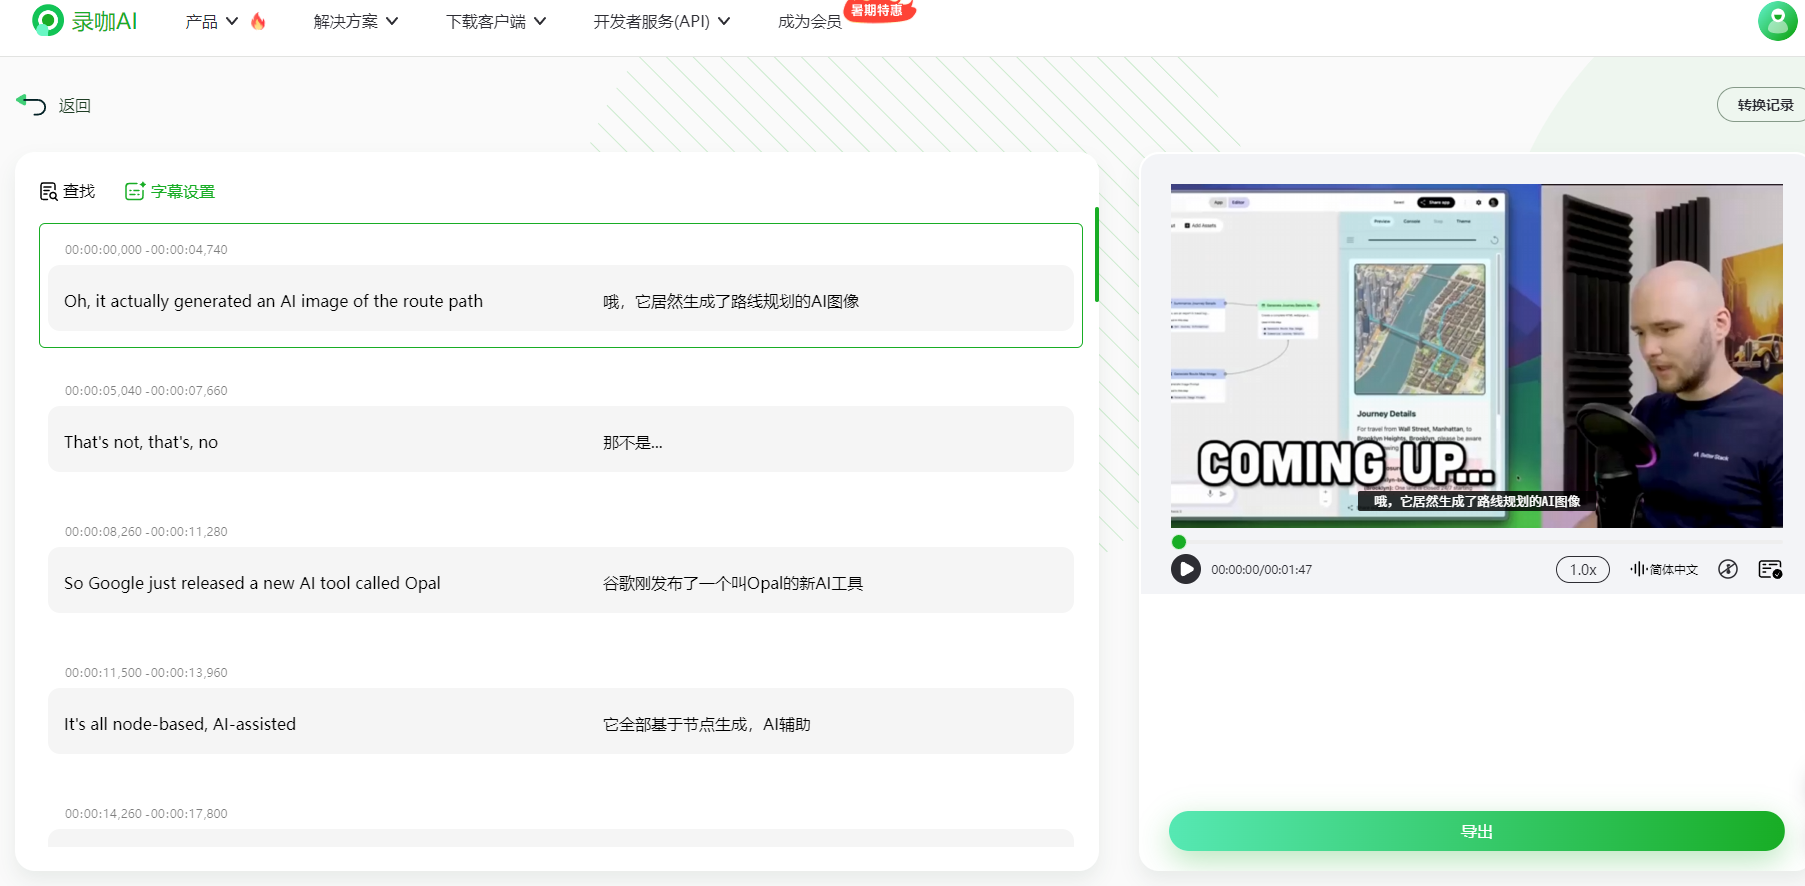
Task: Click the 返回 back link
Action: [x=74, y=105]
